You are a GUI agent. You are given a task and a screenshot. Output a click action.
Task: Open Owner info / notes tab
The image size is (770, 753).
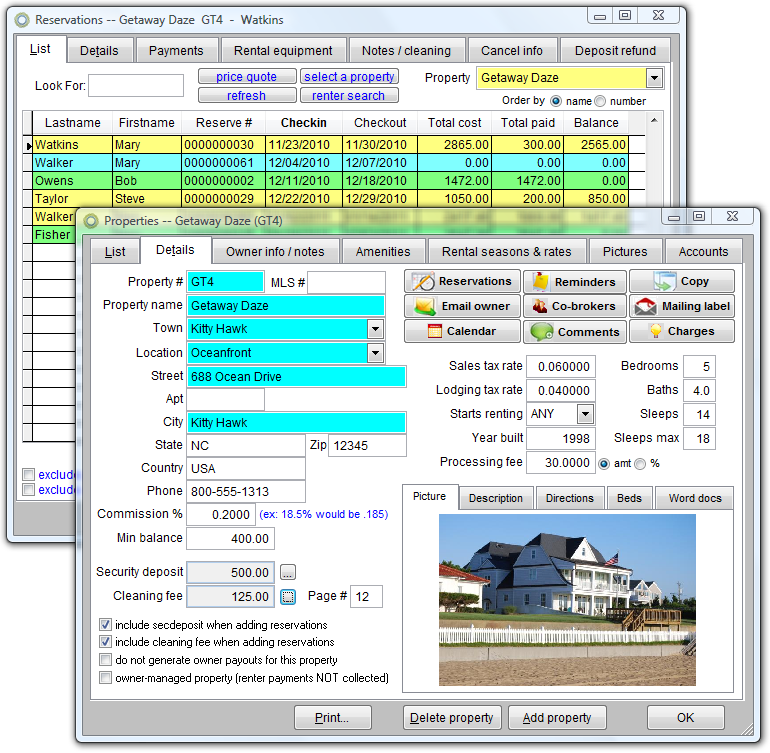[x=275, y=251]
